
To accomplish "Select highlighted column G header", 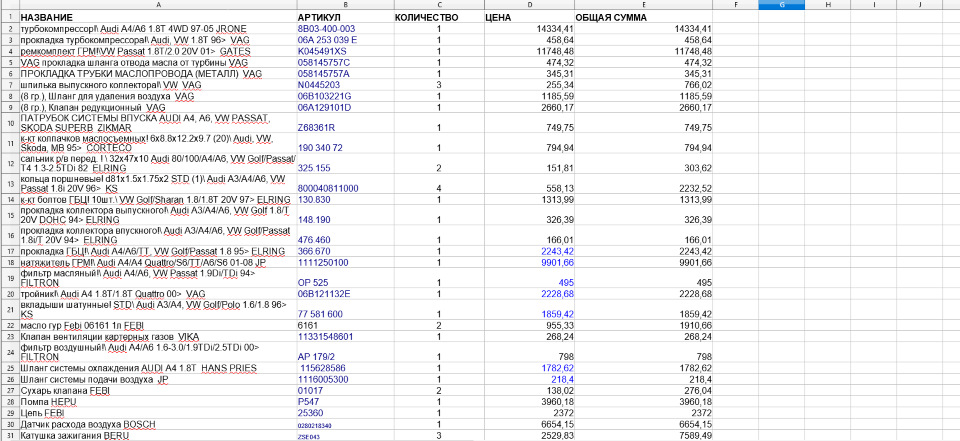I will [x=781, y=5].
